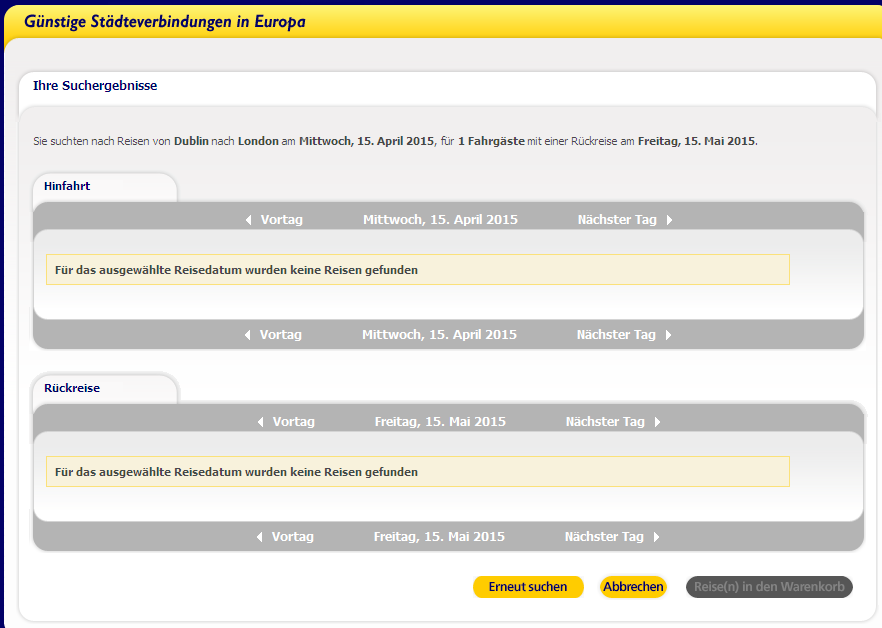Viewport: 882px width, 628px height.
Task: Click the Erneut suchen button
Action: pos(528,587)
